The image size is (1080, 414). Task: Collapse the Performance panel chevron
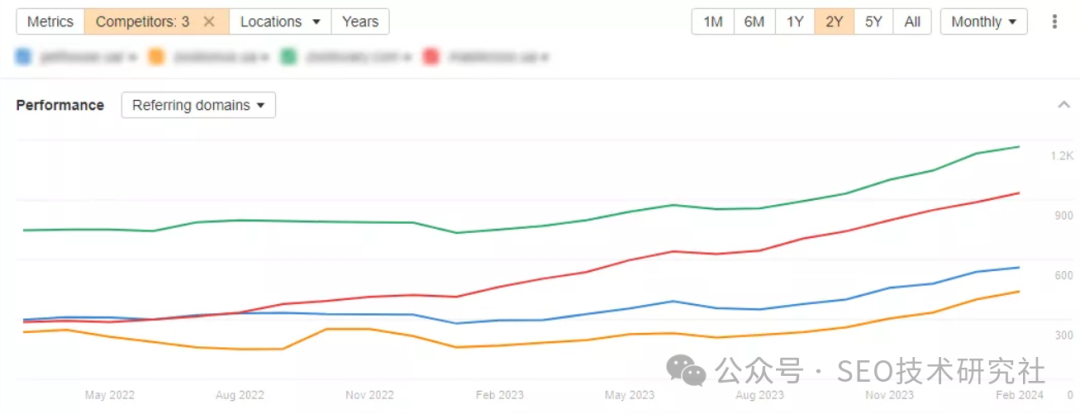1063,105
